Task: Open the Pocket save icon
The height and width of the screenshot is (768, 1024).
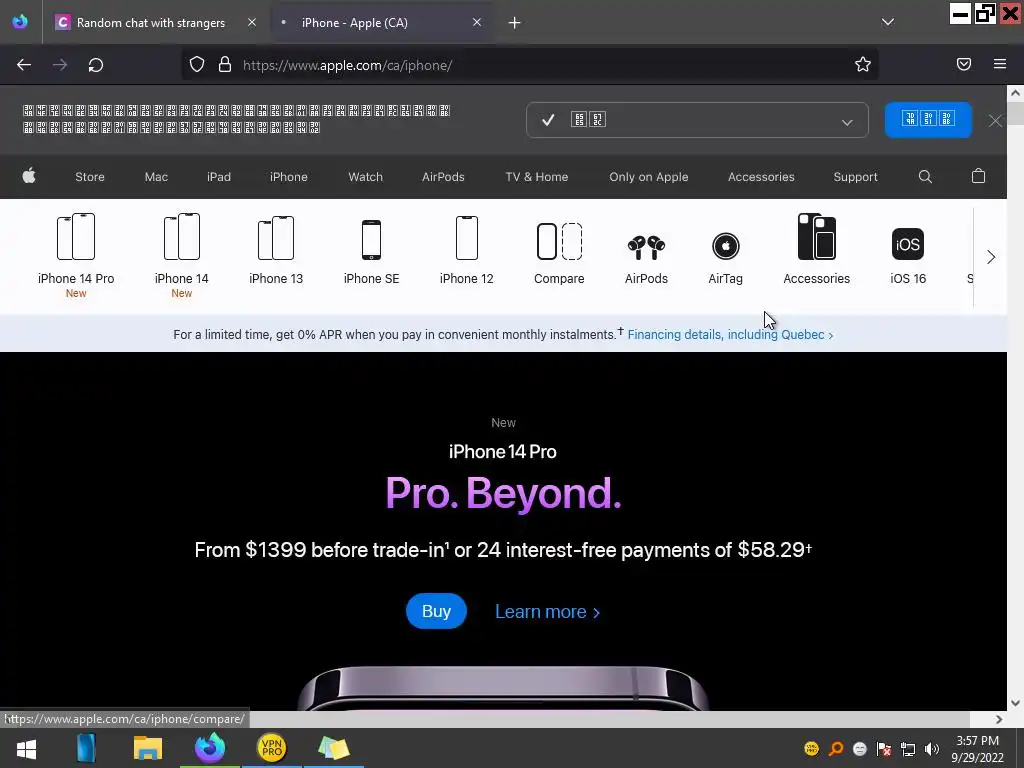Action: (x=963, y=64)
